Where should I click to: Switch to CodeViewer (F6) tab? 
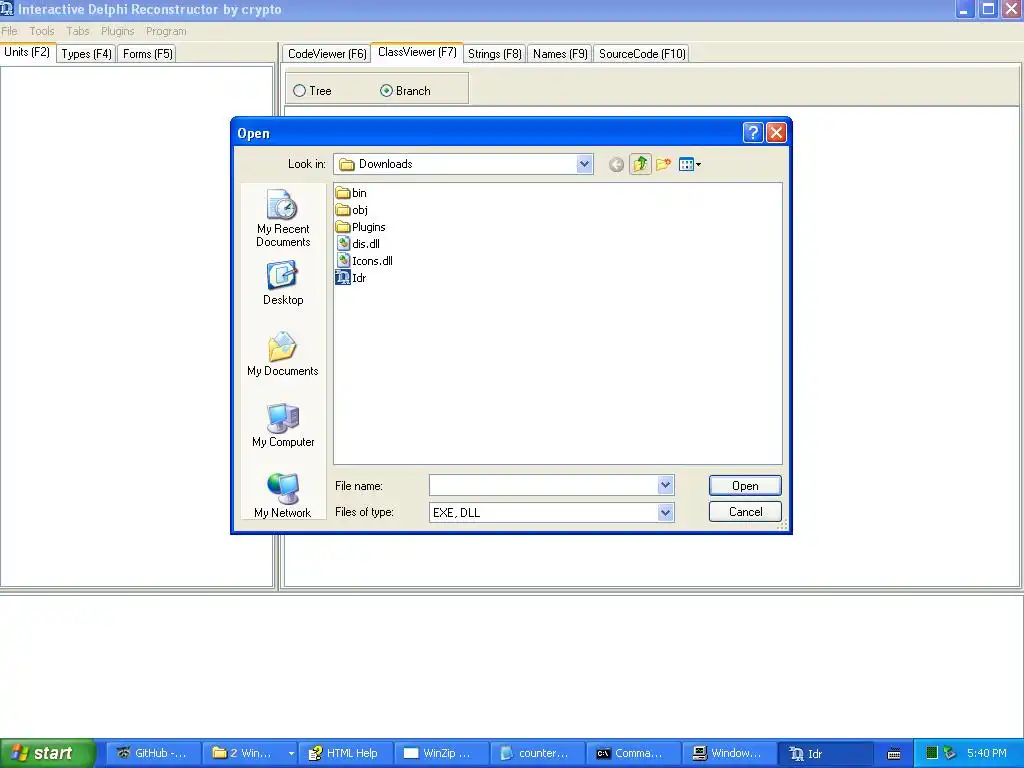[x=327, y=54]
